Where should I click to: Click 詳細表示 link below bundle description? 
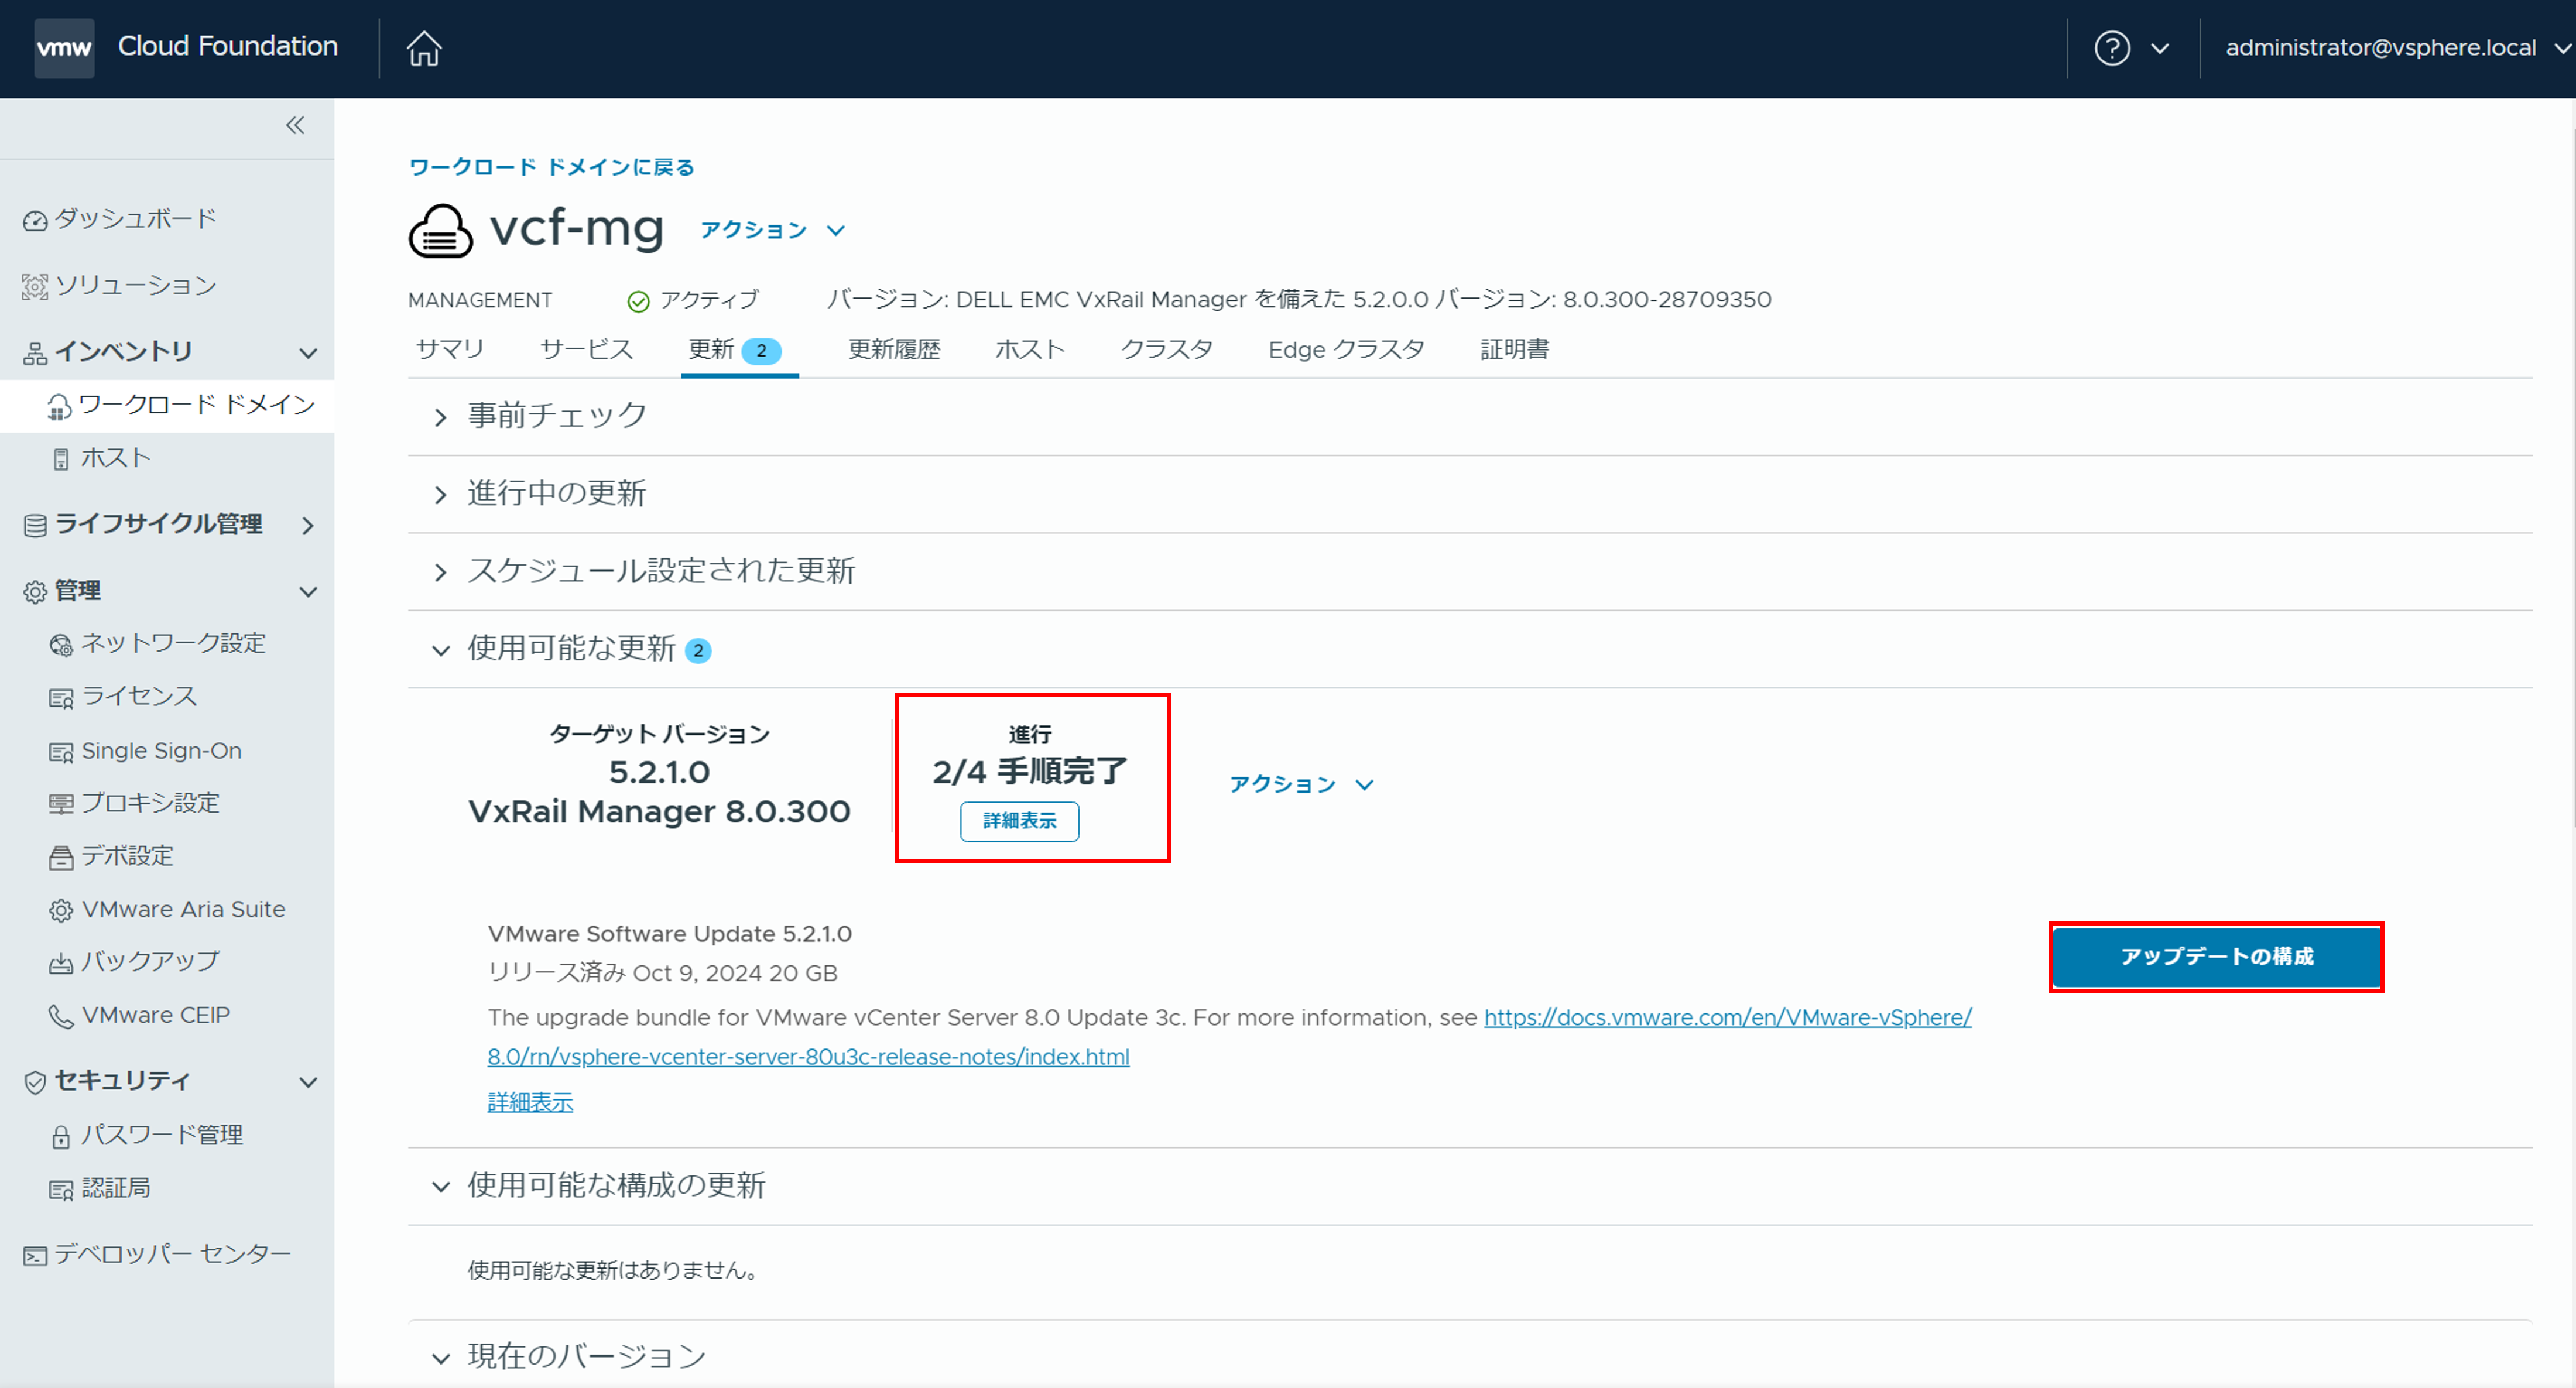pyautogui.click(x=530, y=1102)
